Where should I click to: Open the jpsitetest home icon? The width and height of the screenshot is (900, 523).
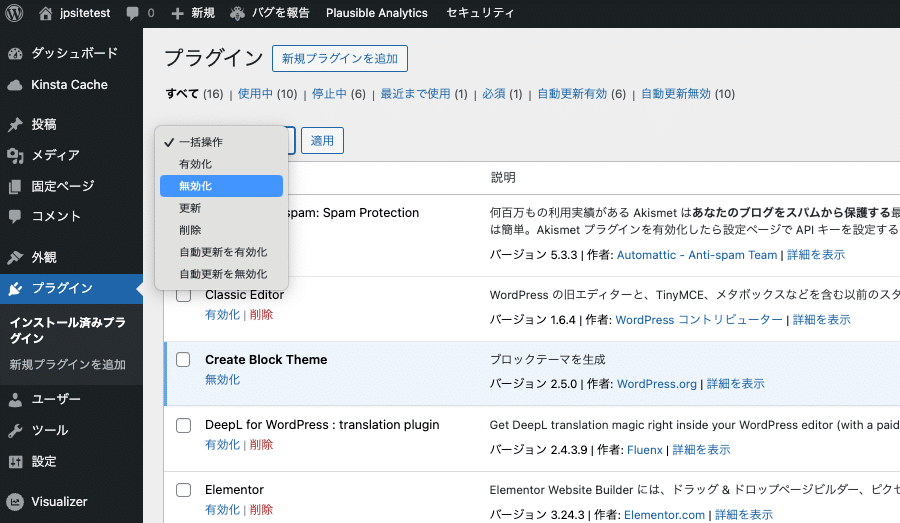click(x=45, y=13)
